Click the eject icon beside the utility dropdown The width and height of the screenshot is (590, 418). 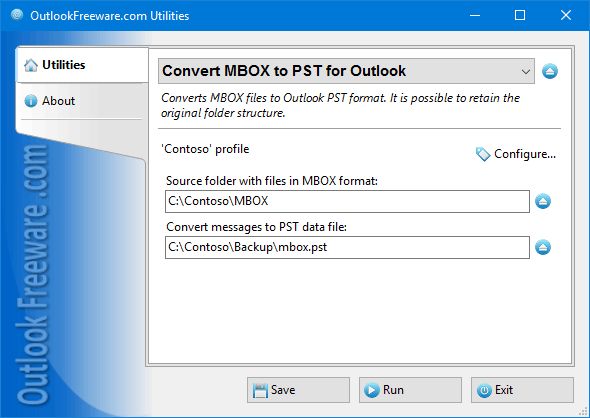click(550, 71)
